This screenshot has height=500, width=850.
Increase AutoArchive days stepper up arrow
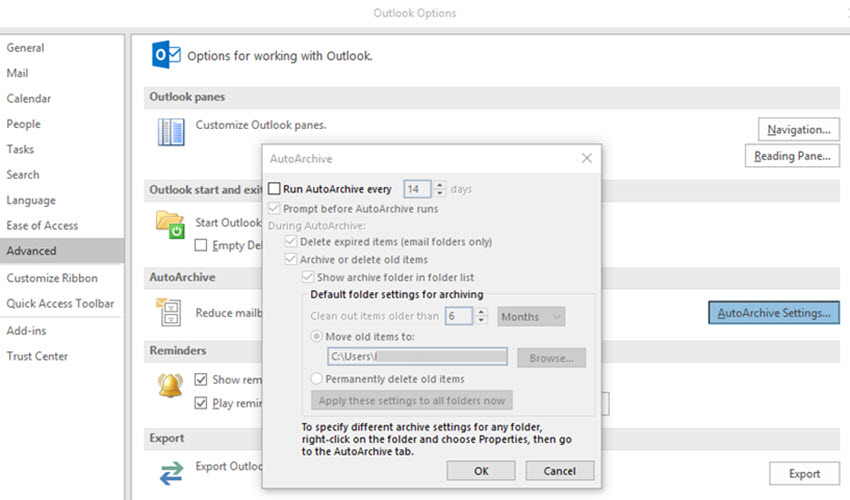[x=440, y=185]
